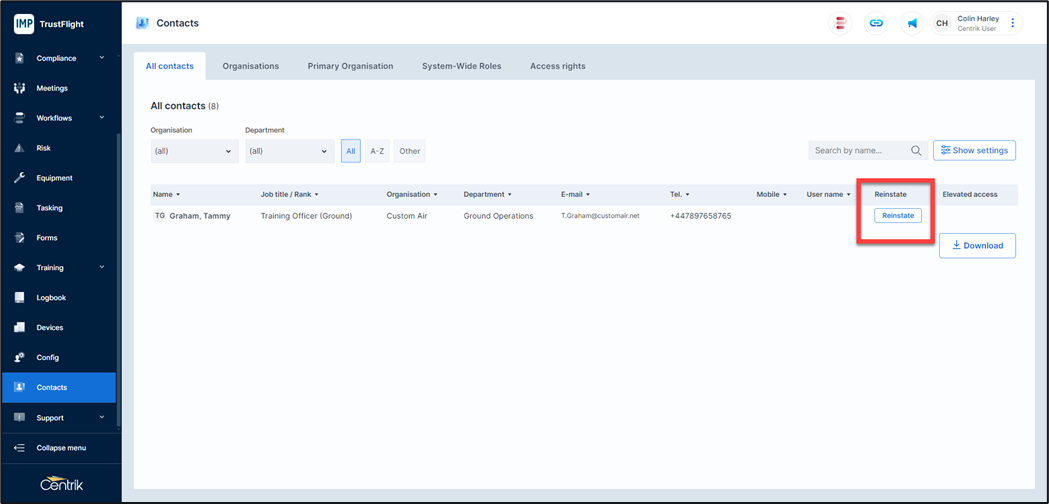Open Equipment from the sidebar wrench icon
The width and height of the screenshot is (1049, 504).
19,178
